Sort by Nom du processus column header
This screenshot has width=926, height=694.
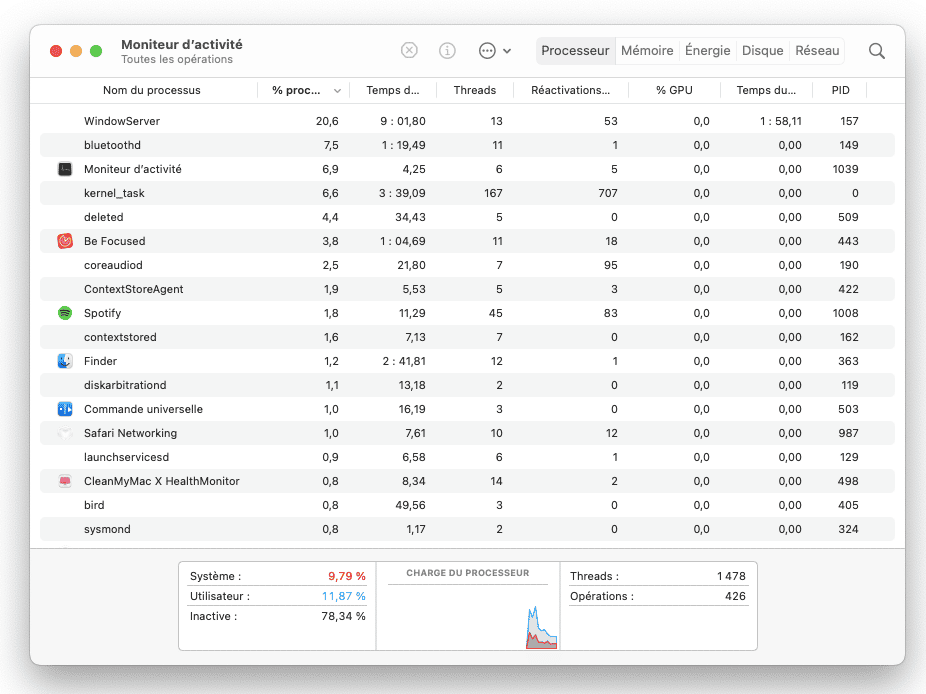click(x=152, y=90)
